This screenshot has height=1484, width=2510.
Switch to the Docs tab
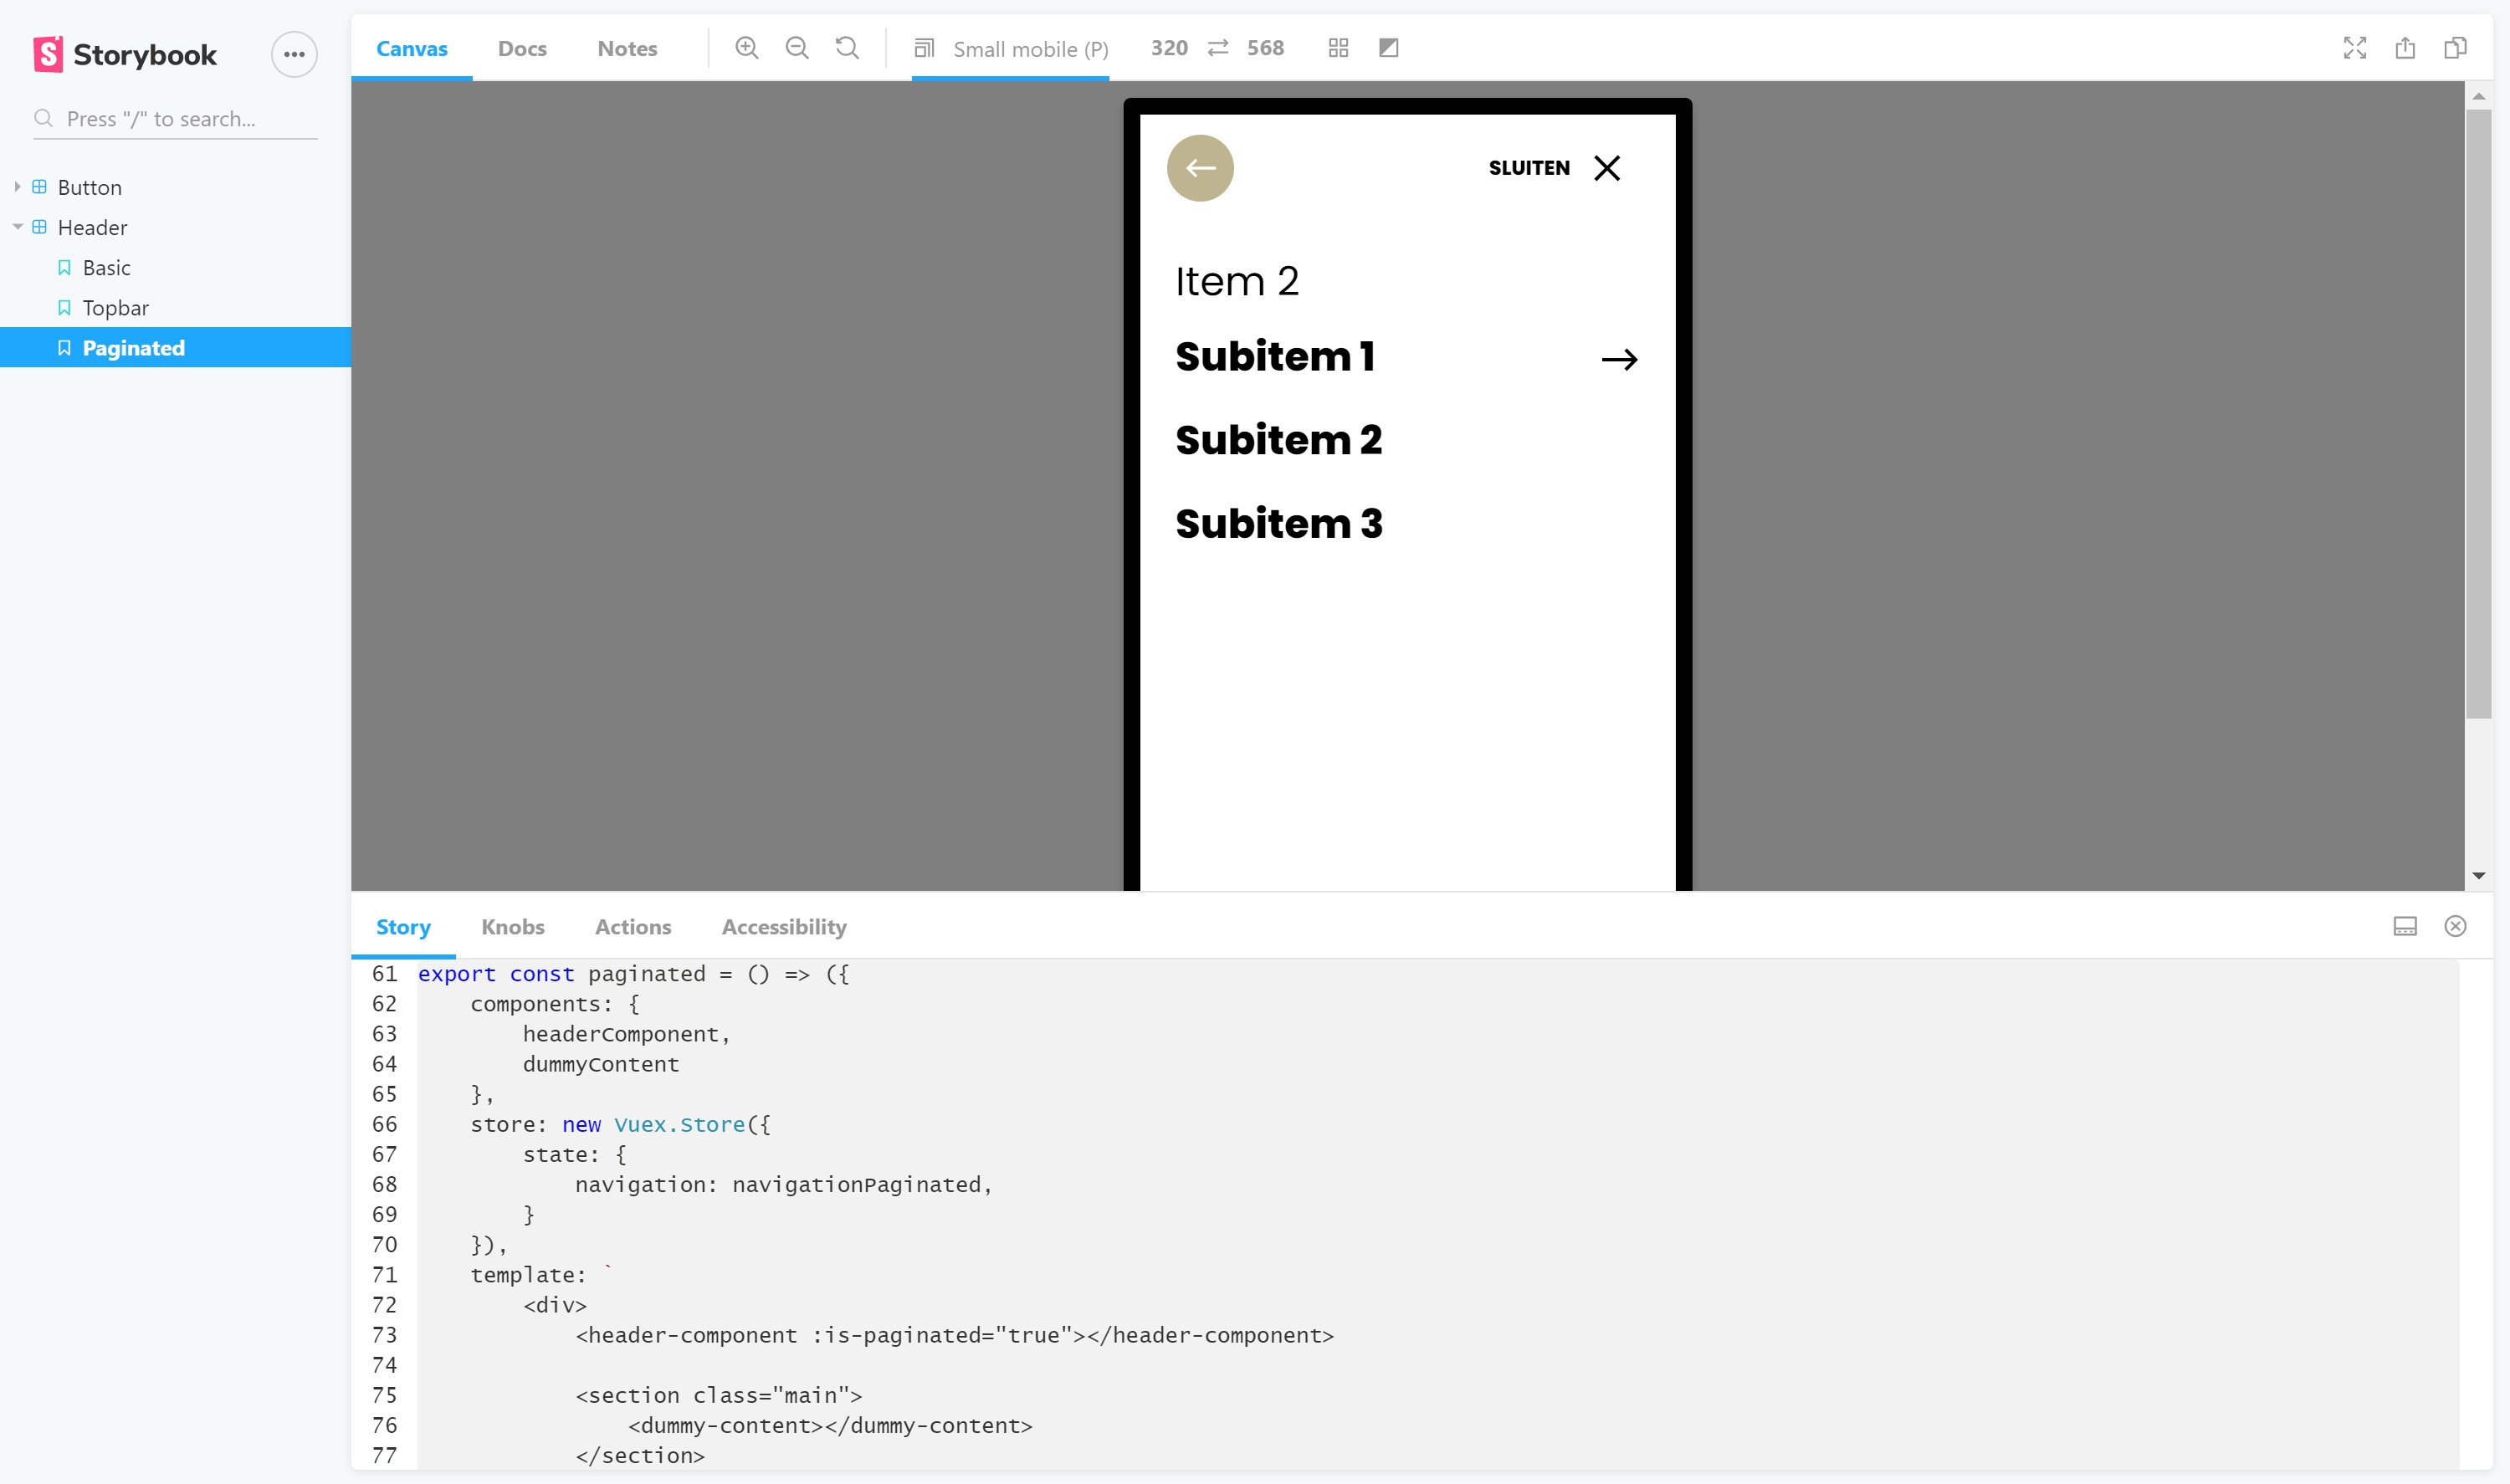(521, 48)
